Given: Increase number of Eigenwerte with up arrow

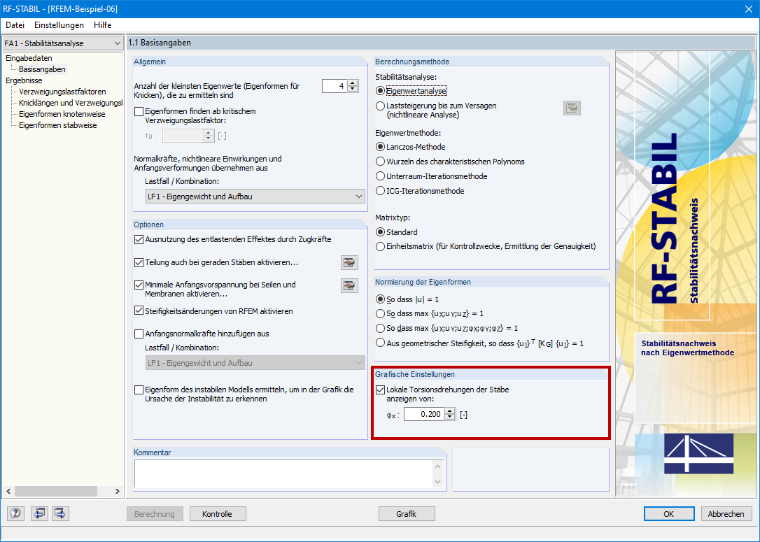Looking at the screenshot, I should (x=353, y=83).
